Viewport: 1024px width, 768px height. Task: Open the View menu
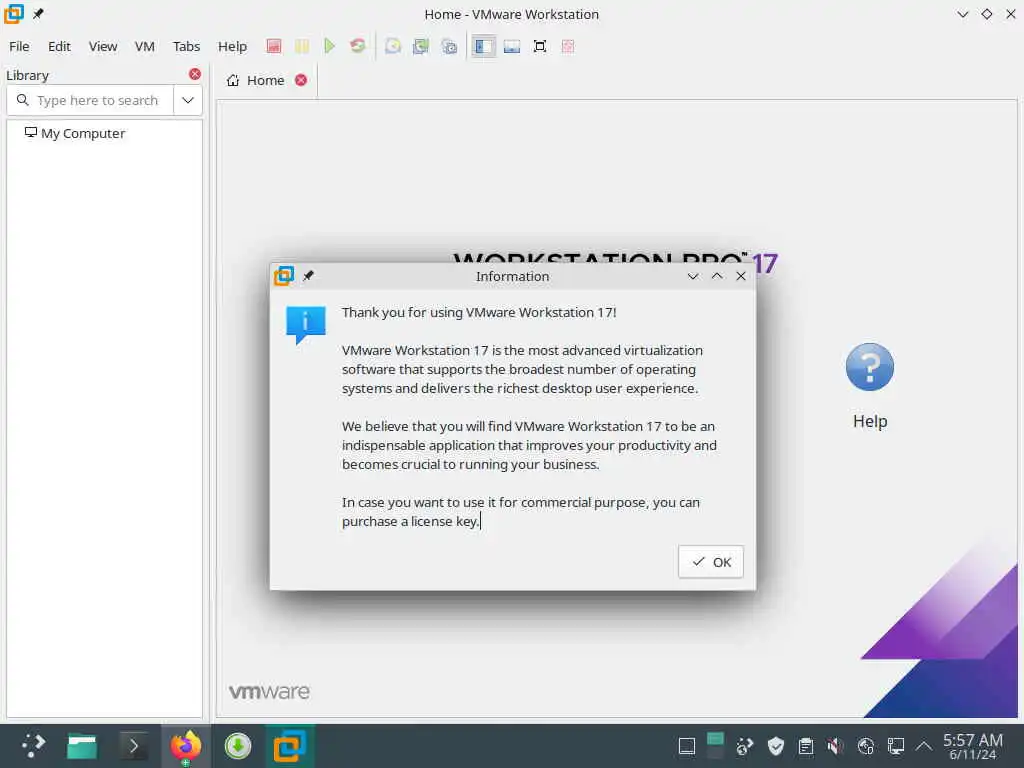click(103, 46)
